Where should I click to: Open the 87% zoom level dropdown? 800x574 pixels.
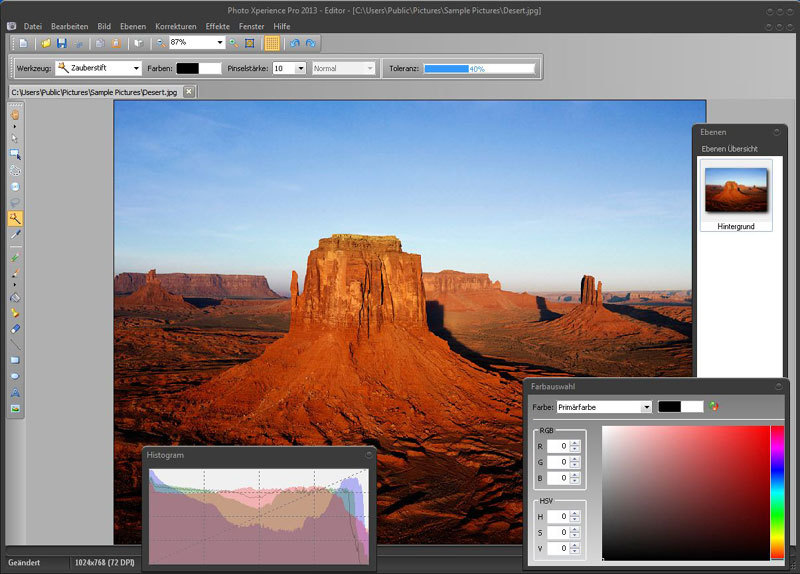(220, 42)
